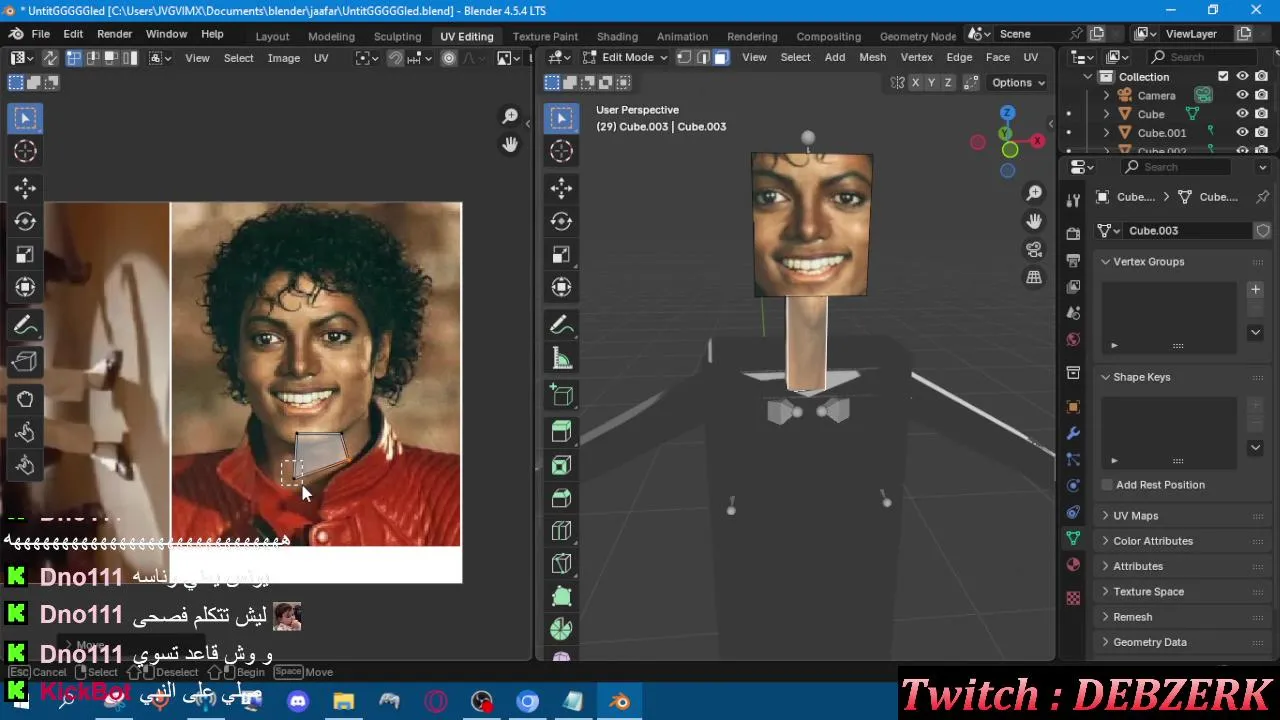Open the Image menu in the UV editor
1280x720 pixels.
coord(284,58)
